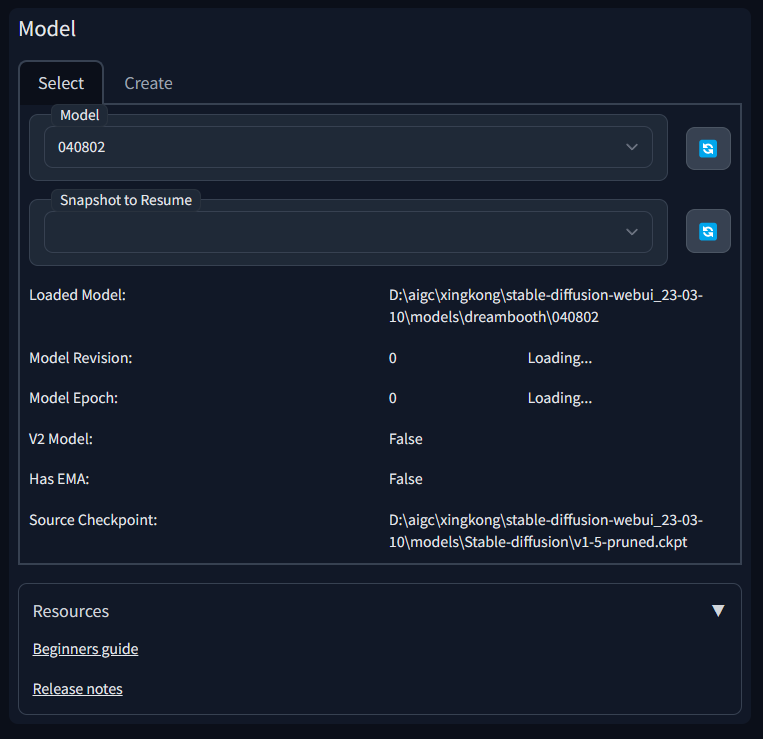763x739 pixels.
Task: Click the Loading text next to Model Epoch
Action: coord(559,398)
